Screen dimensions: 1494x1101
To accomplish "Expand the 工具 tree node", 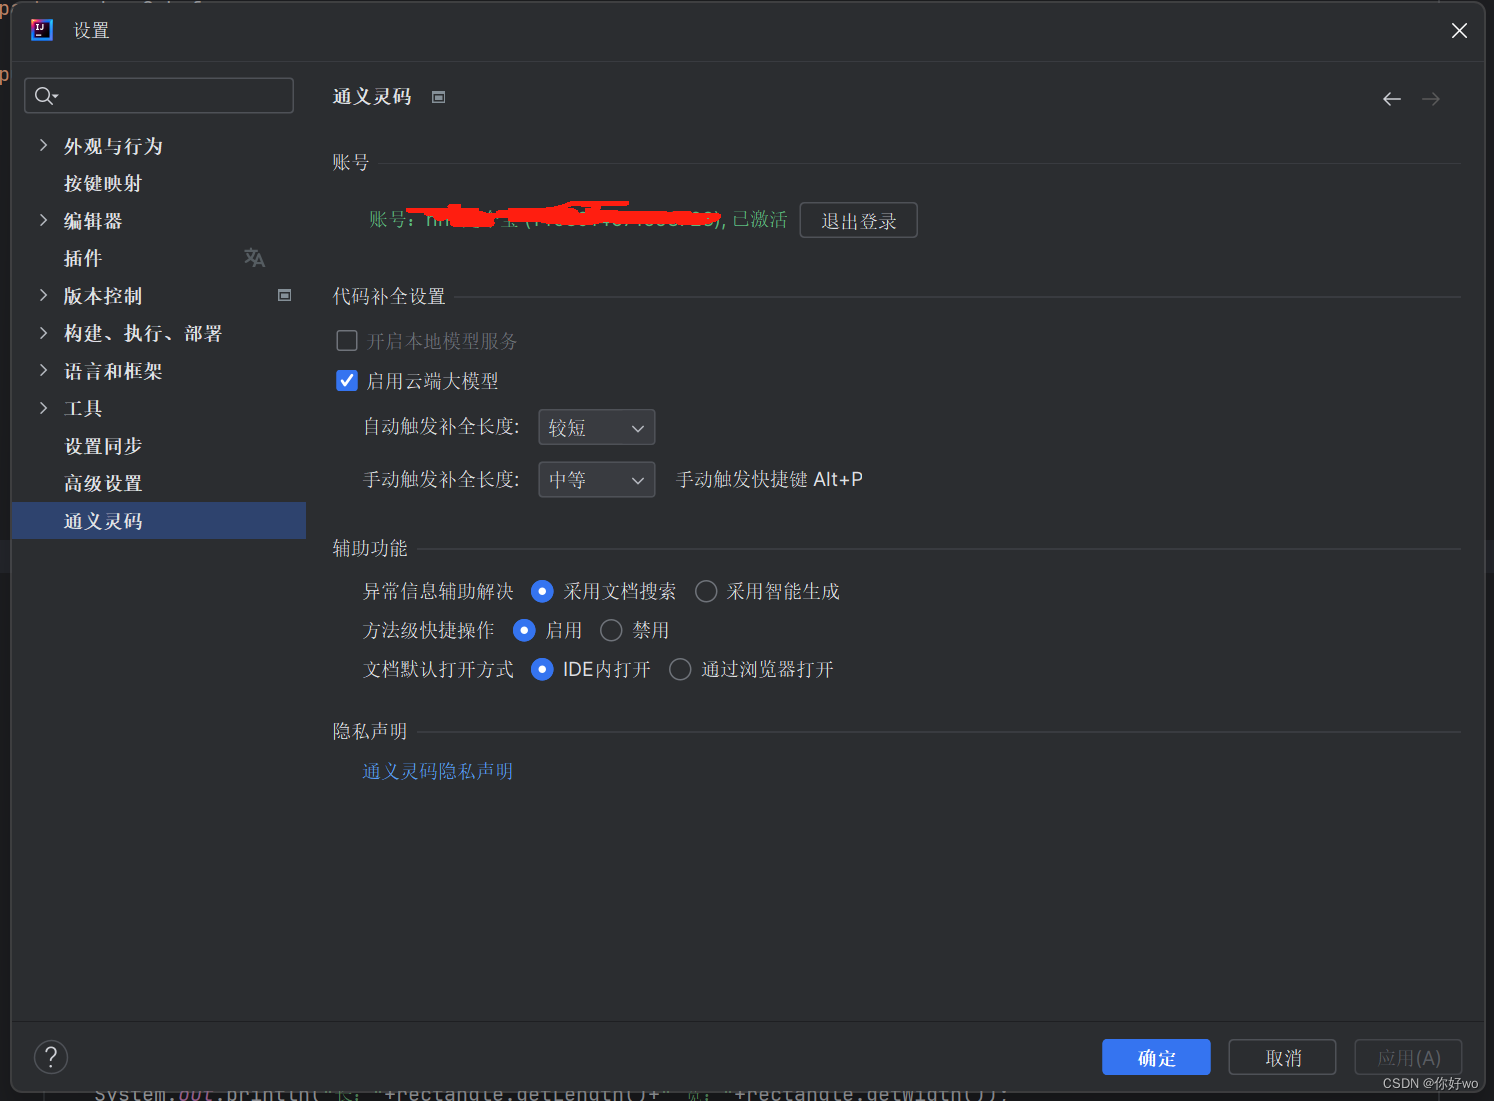I will click(x=43, y=408).
